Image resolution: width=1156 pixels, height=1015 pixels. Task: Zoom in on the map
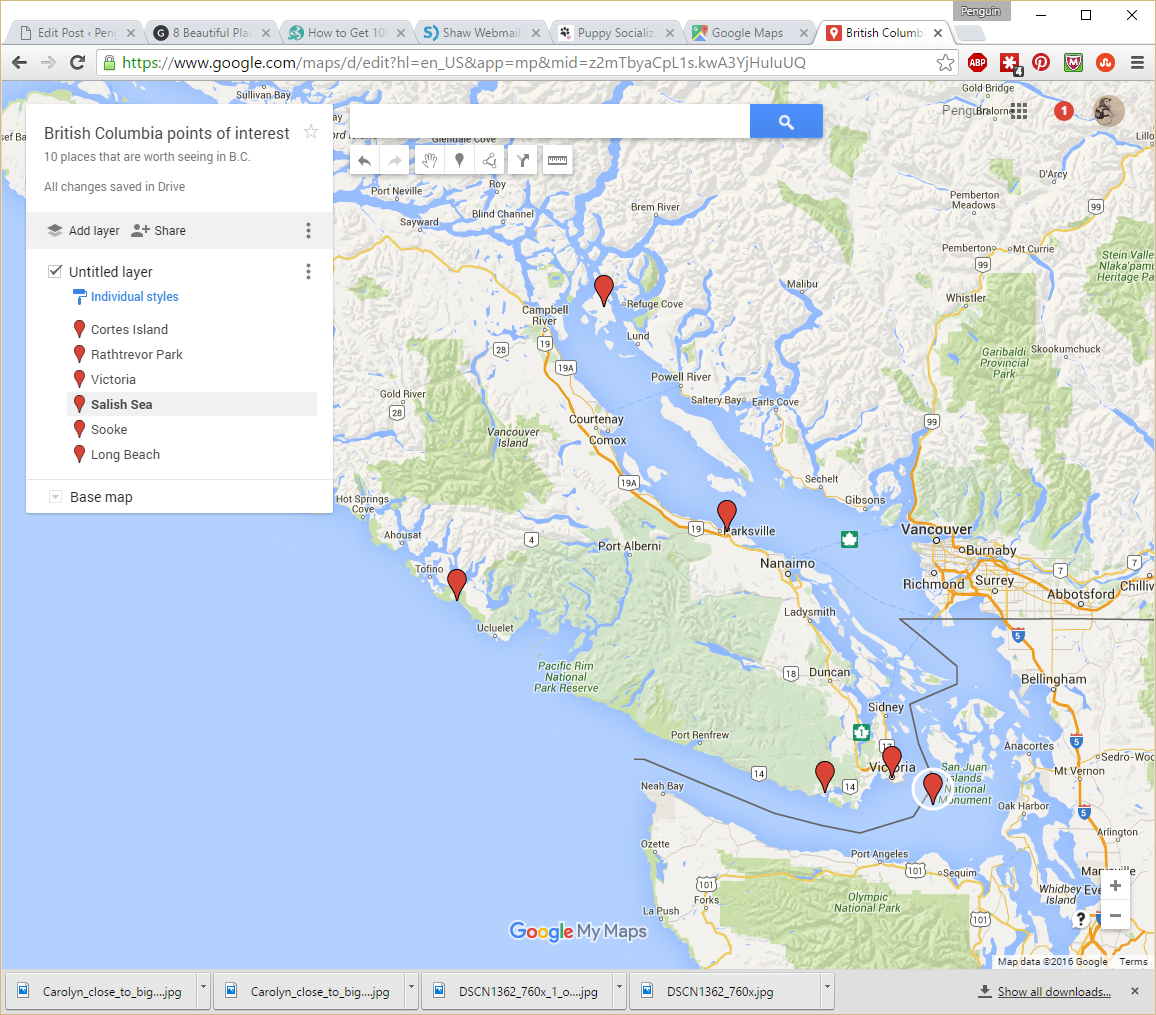(x=1115, y=885)
